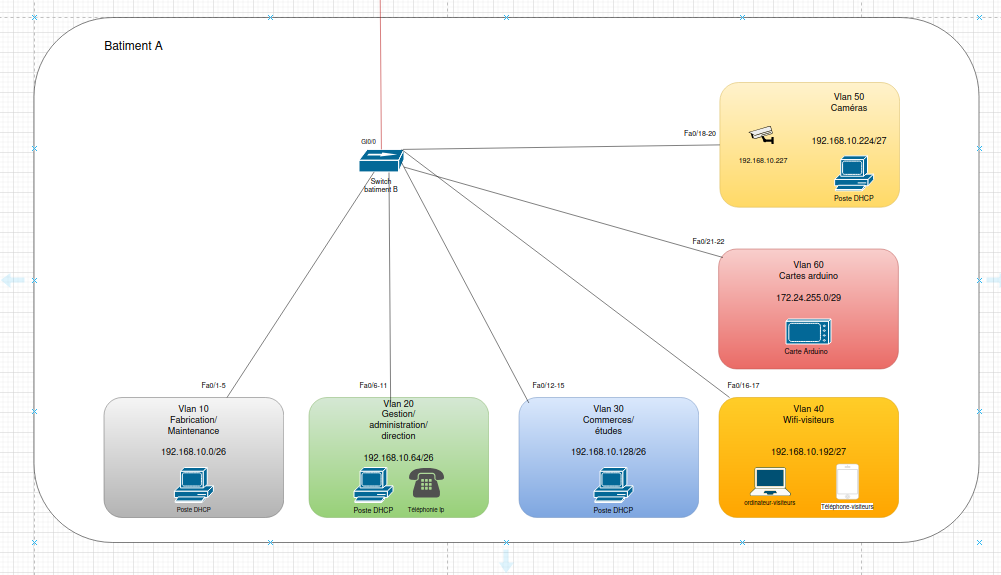Viewport: 1001px width, 575px height.
Task: Click the Batiment A title label
Action: click(133, 46)
